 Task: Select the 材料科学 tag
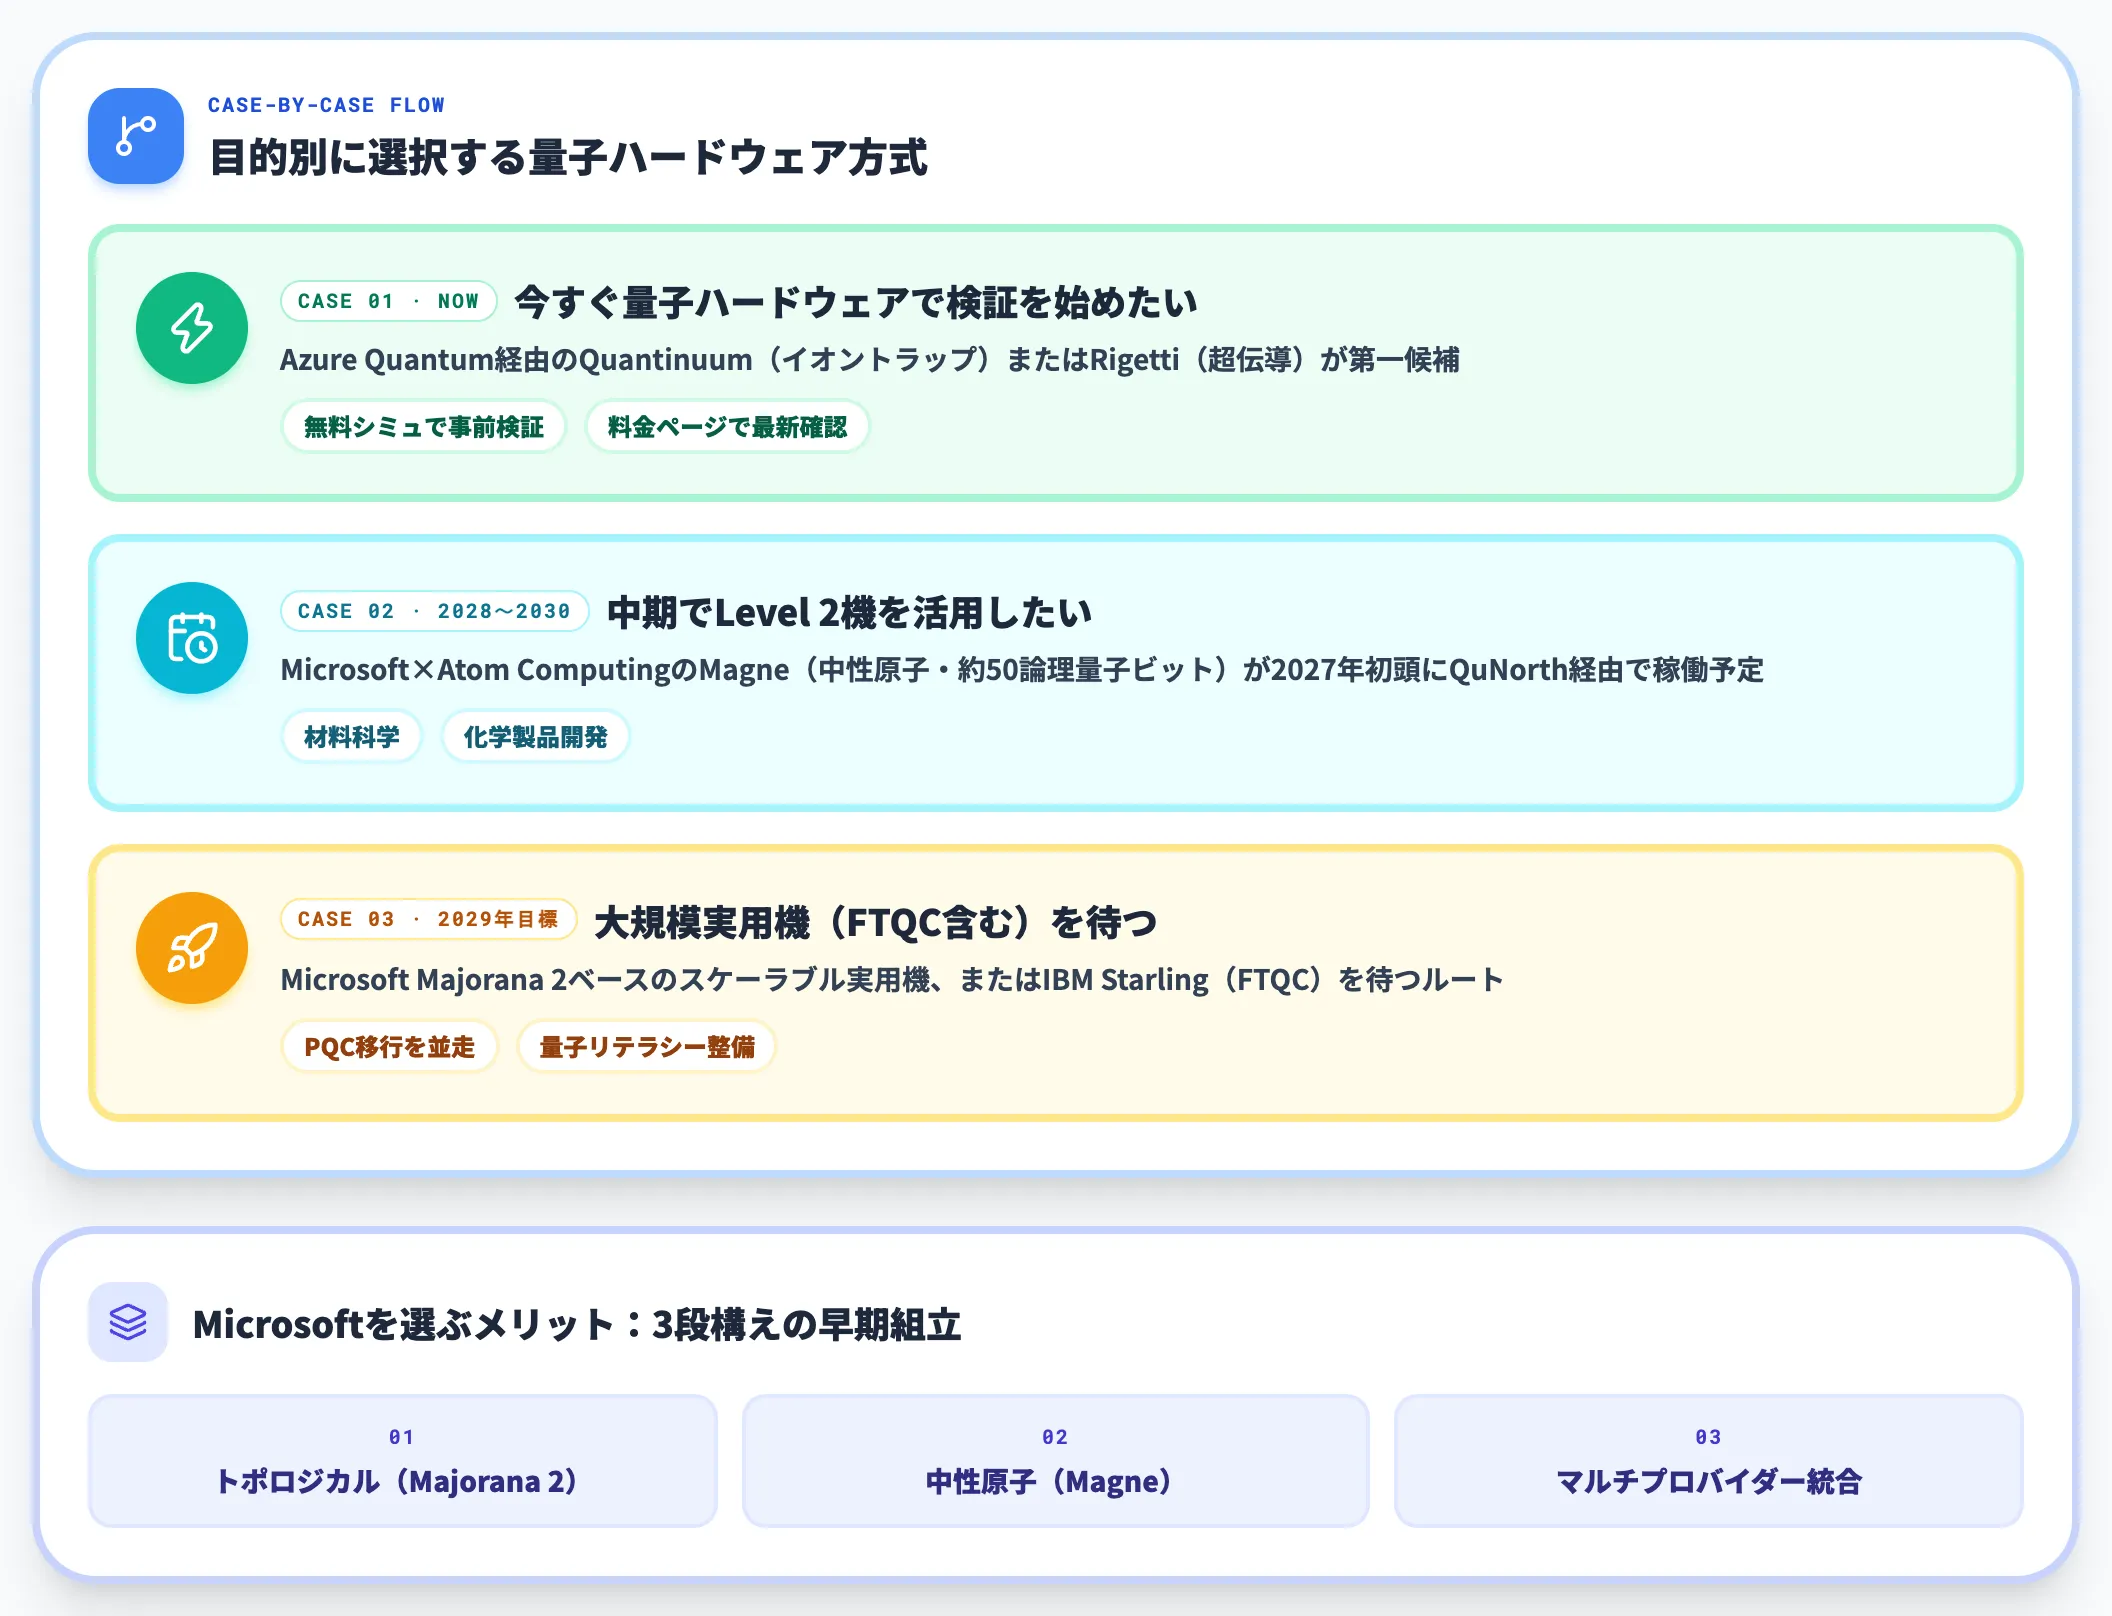pos(352,737)
